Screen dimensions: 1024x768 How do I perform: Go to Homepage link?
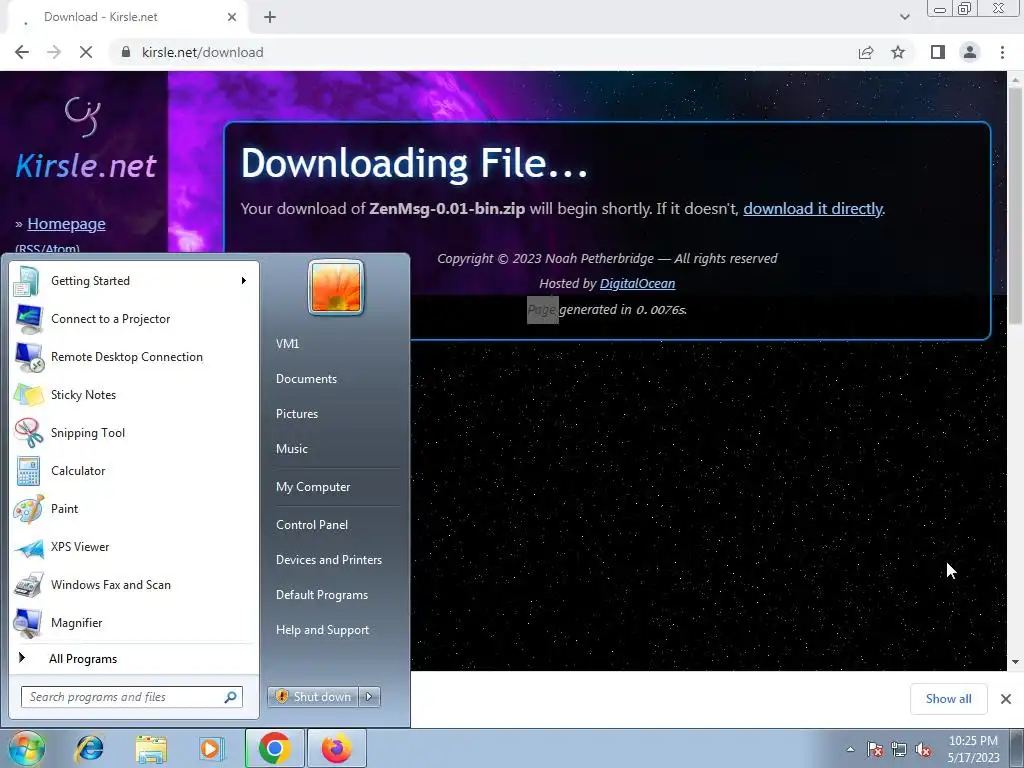coord(66,224)
